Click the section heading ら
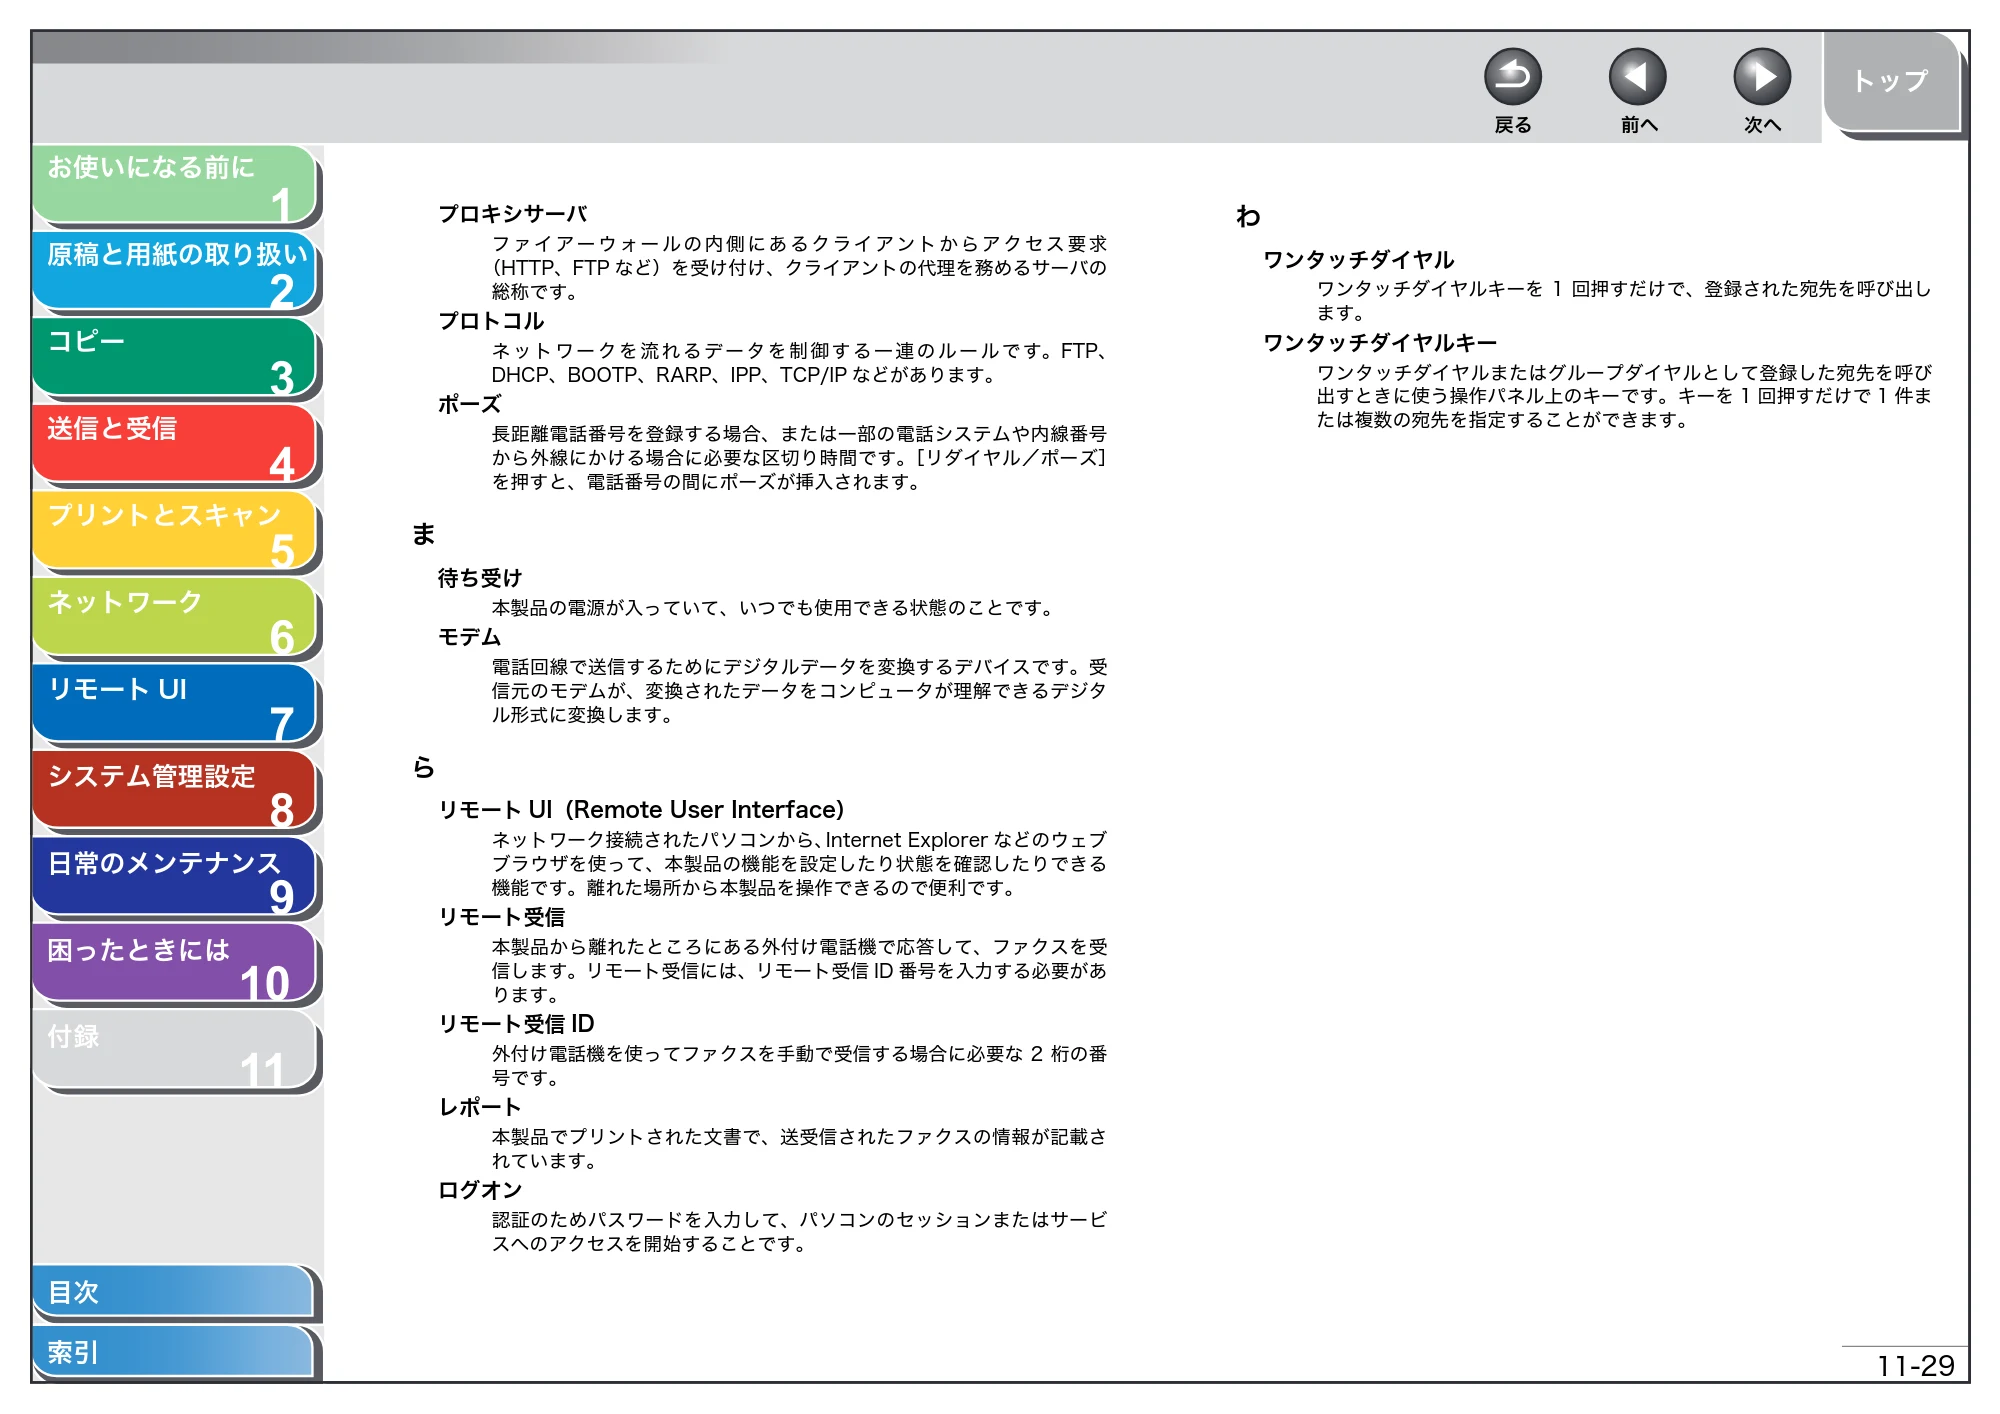 click(x=423, y=768)
